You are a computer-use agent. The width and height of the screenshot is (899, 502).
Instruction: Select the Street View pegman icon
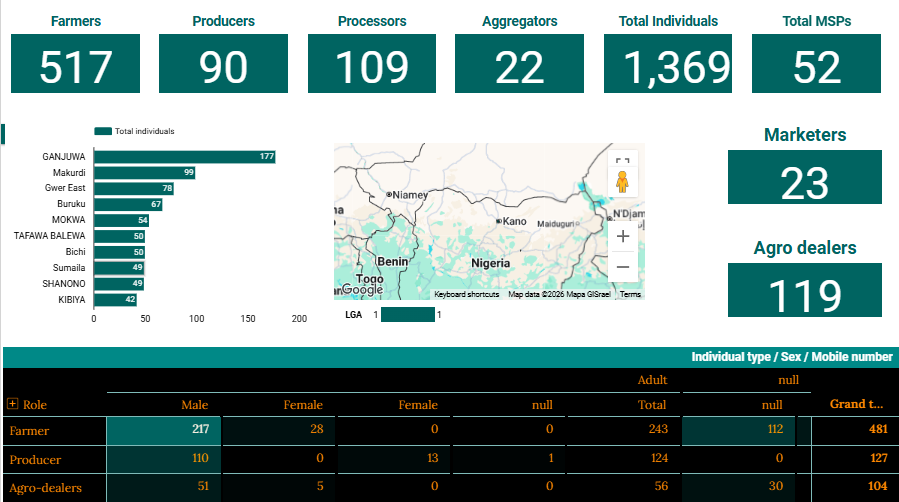(x=623, y=182)
